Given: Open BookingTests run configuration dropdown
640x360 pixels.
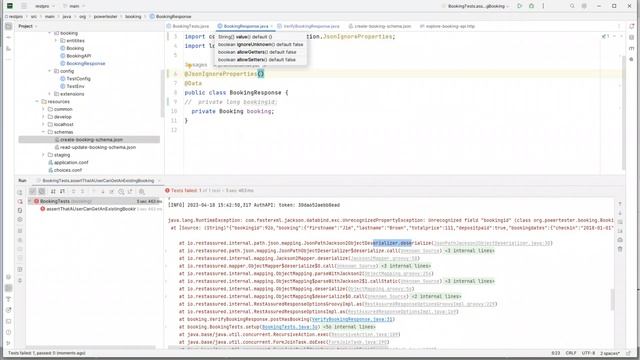Looking at the screenshot, I should click(476, 6).
